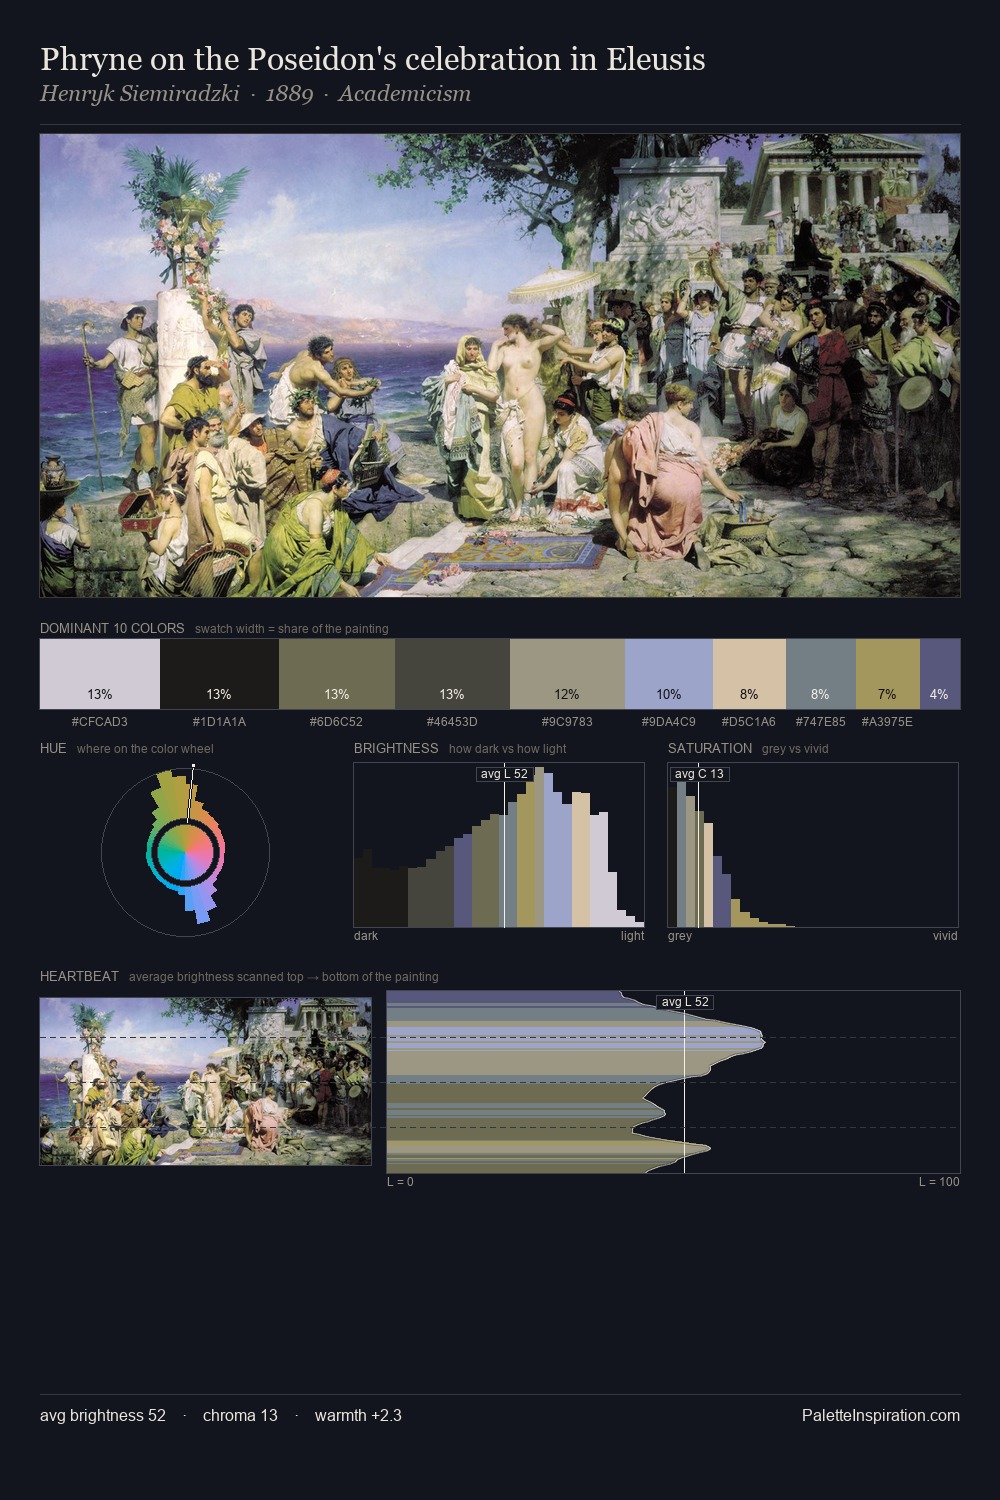The height and width of the screenshot is (1500, 1000).
Task: Click the DOMINANT 10 COLORS heading
Action: 112,629
